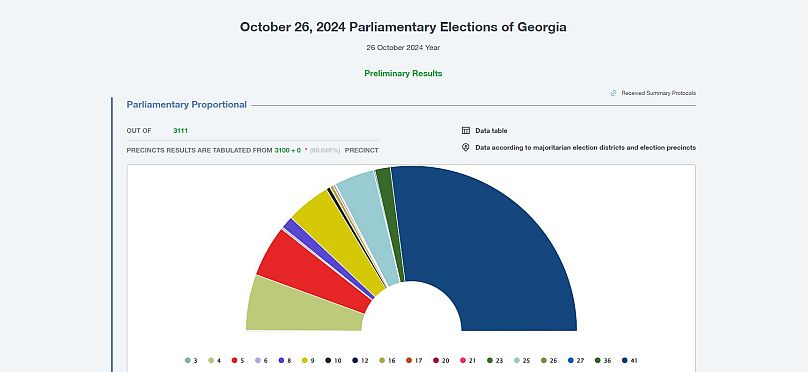Click the map pin icon for district data

click(x=466, y=147)
